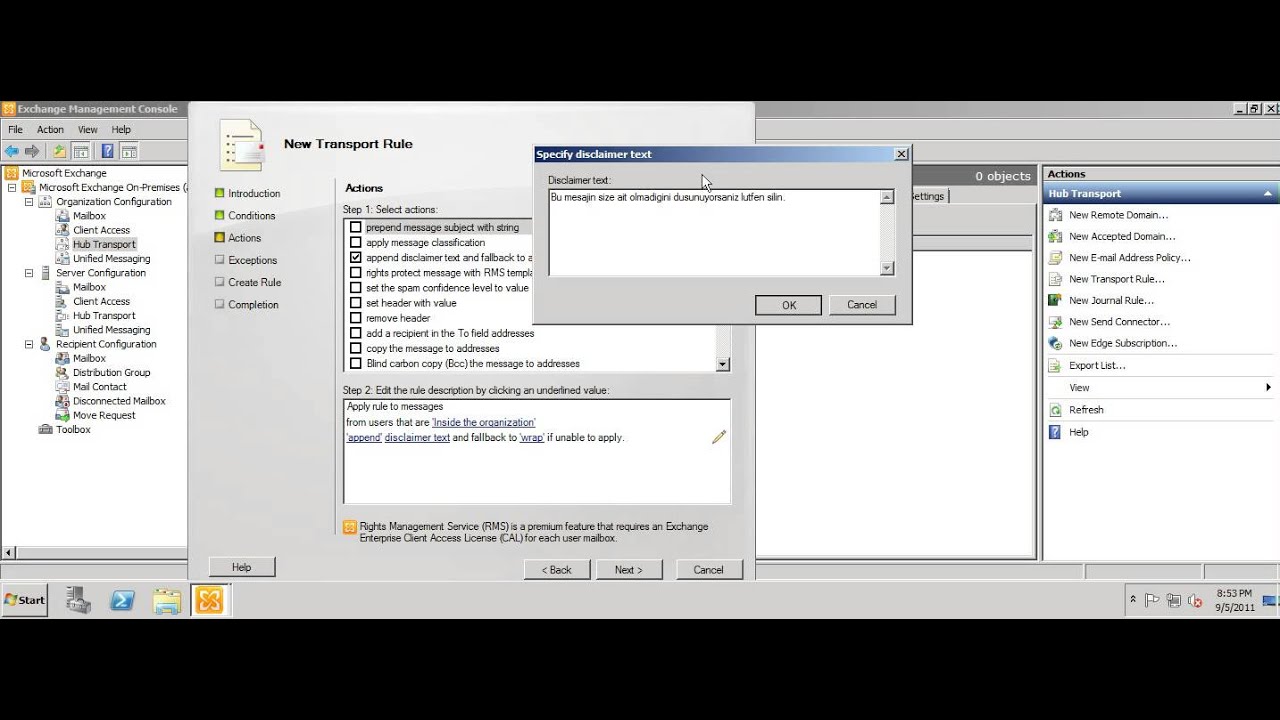
Task: Open the Help menu in the menu bar
Action: click(x=121, y=129)
